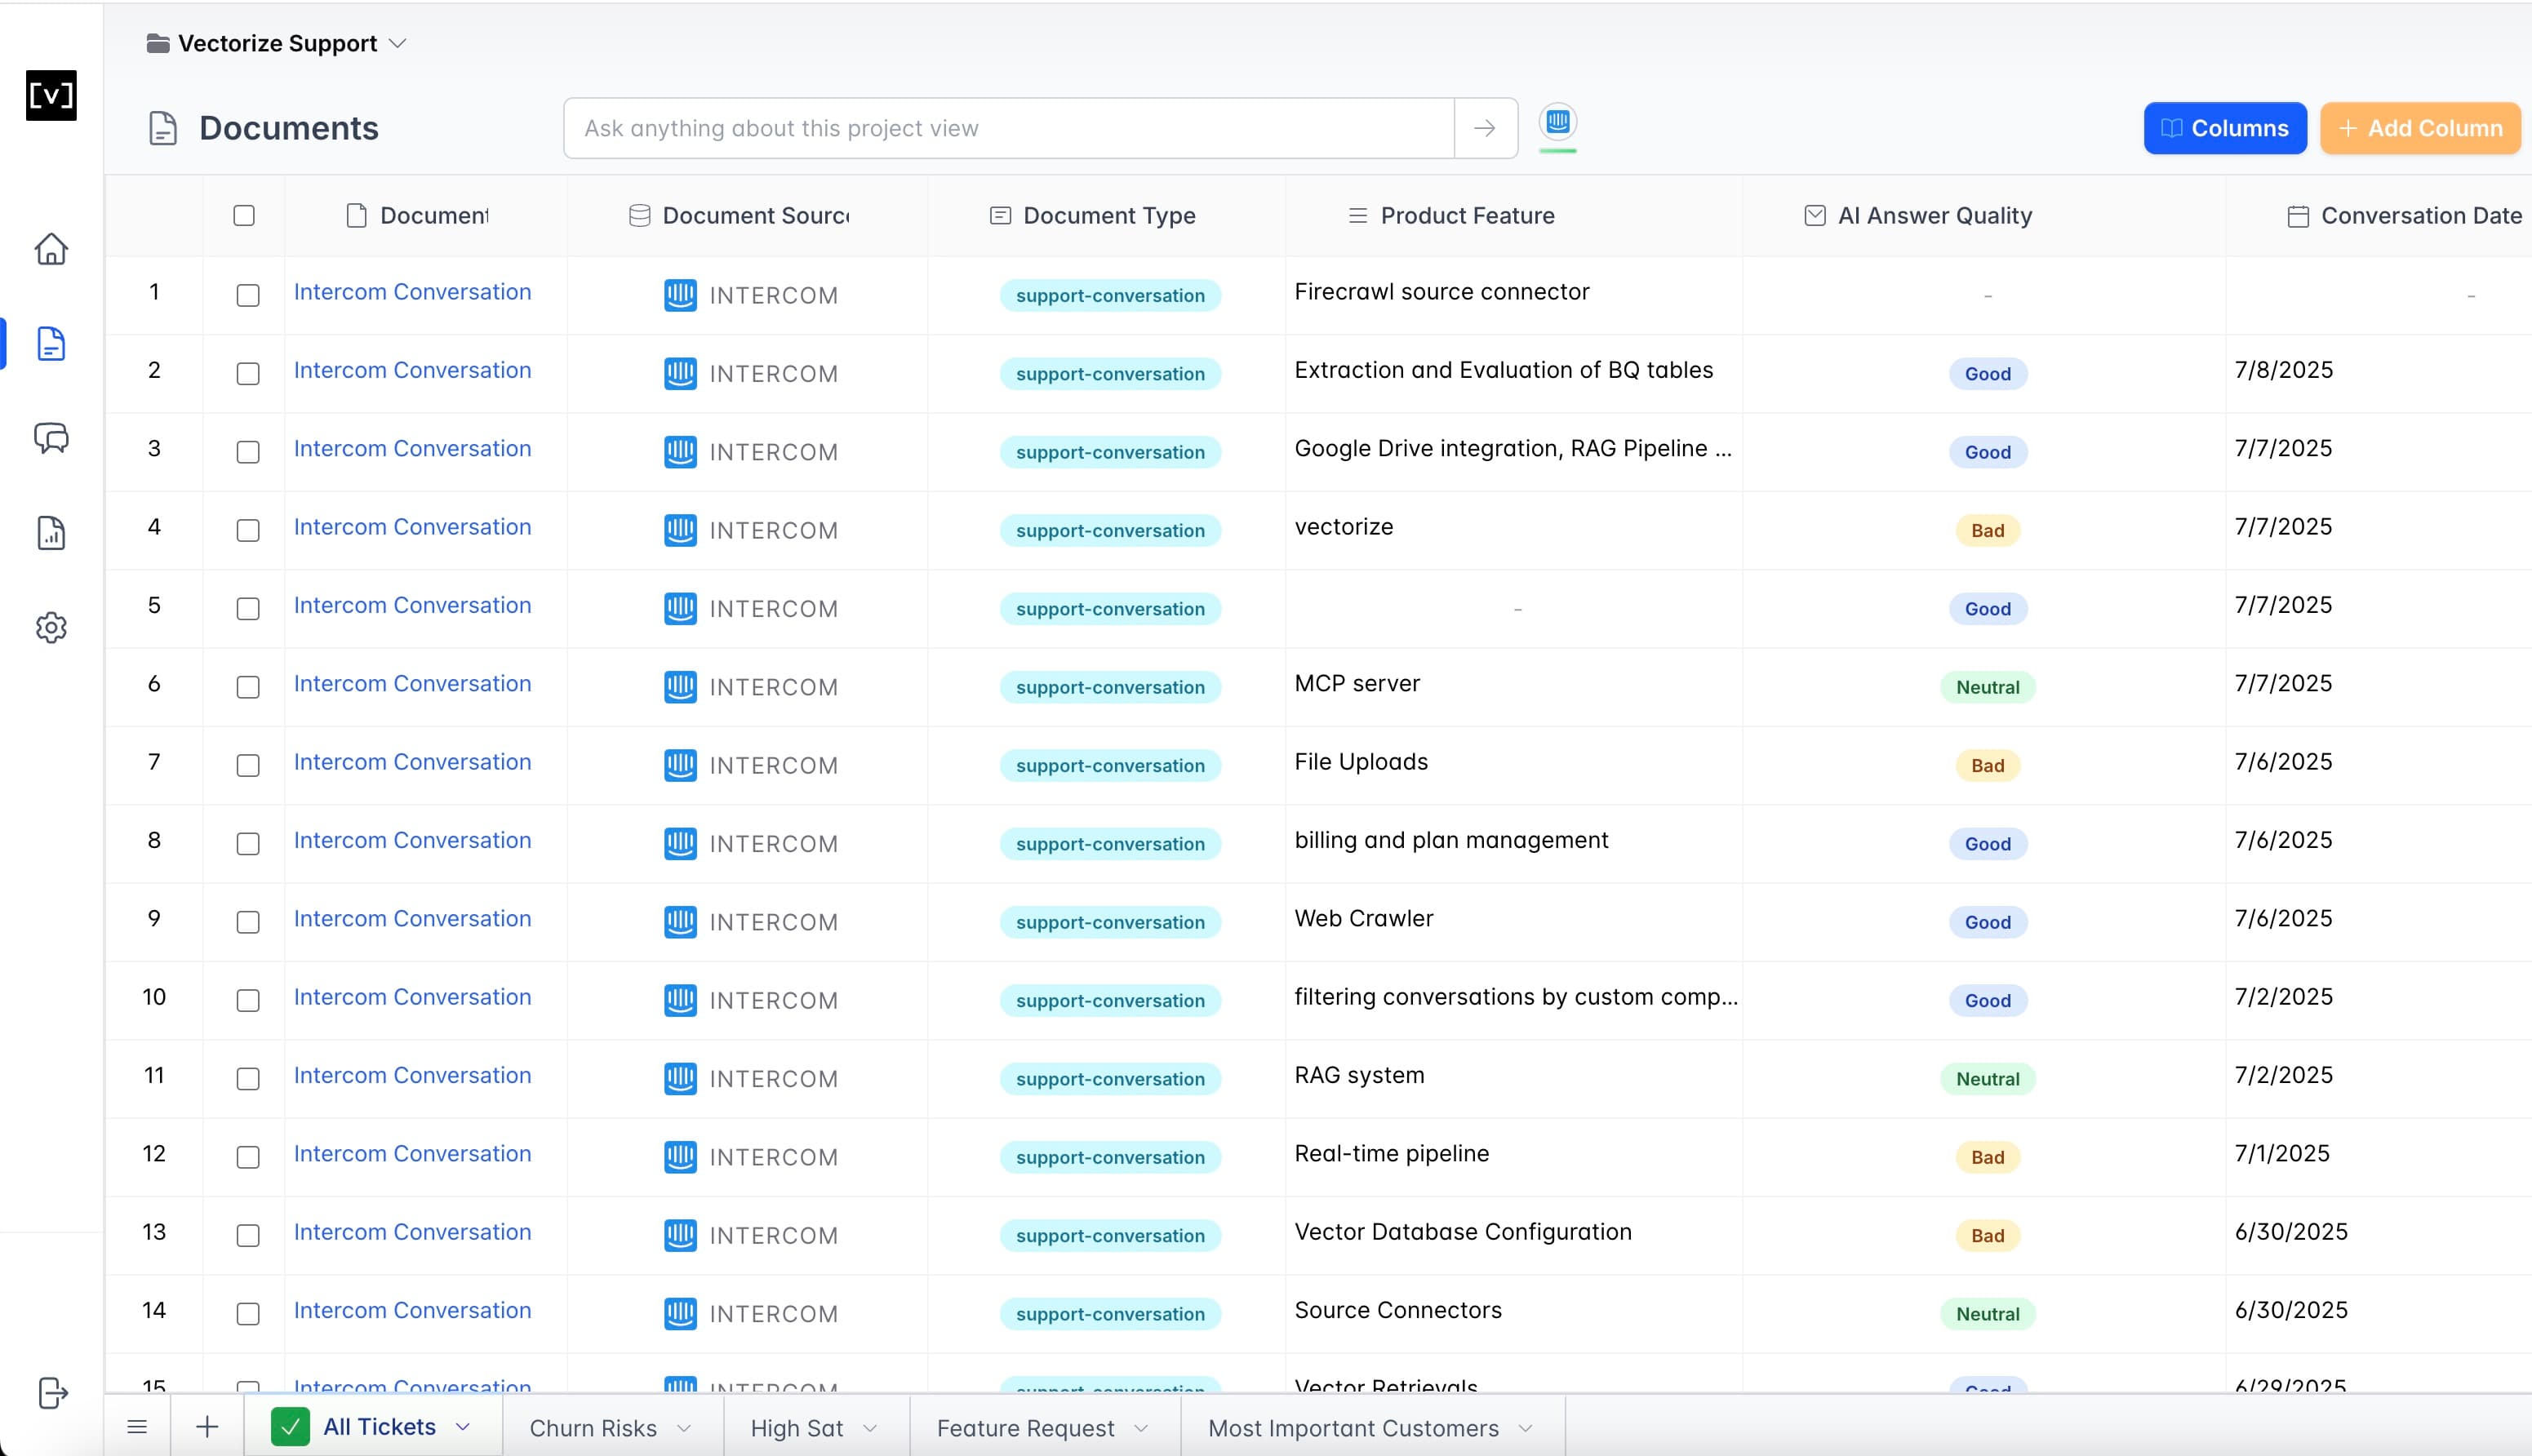Open the chat conversations sidebar icon
Image resolution: width=2532 pixels, height=1456 pixels.
pyautogui.click(x=51, y=438)
